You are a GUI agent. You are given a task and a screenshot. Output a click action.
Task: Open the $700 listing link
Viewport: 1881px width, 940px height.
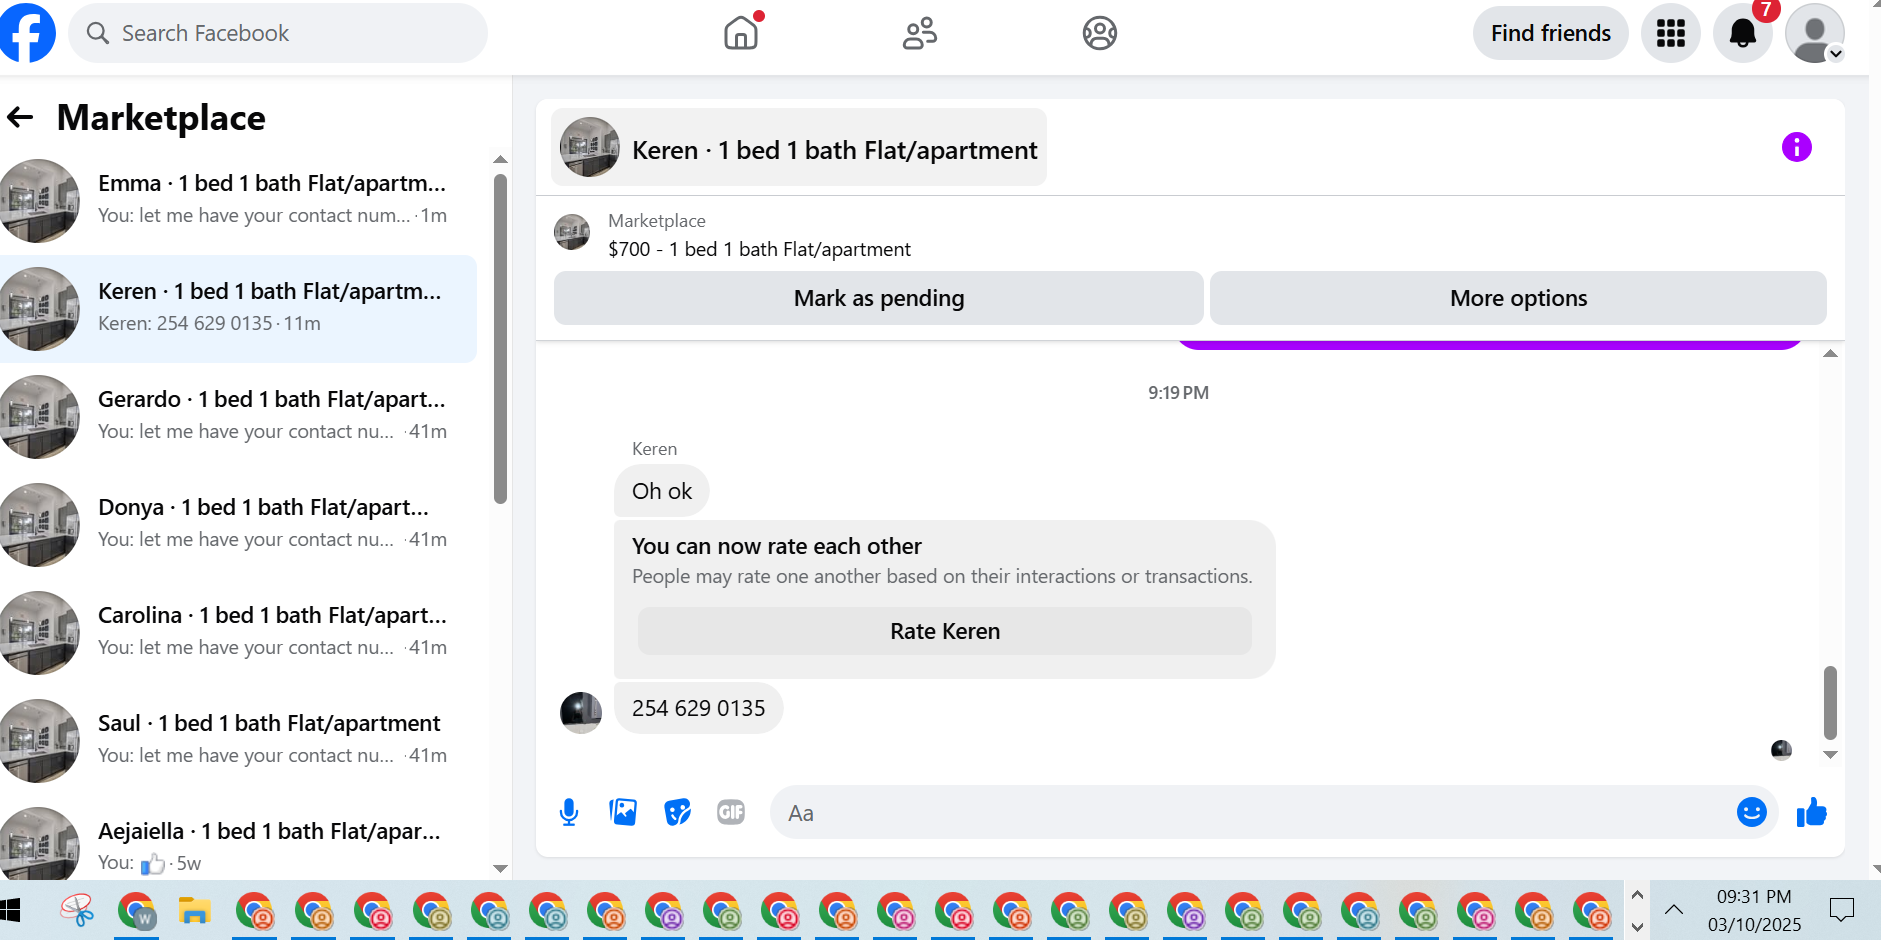point(759,249)
